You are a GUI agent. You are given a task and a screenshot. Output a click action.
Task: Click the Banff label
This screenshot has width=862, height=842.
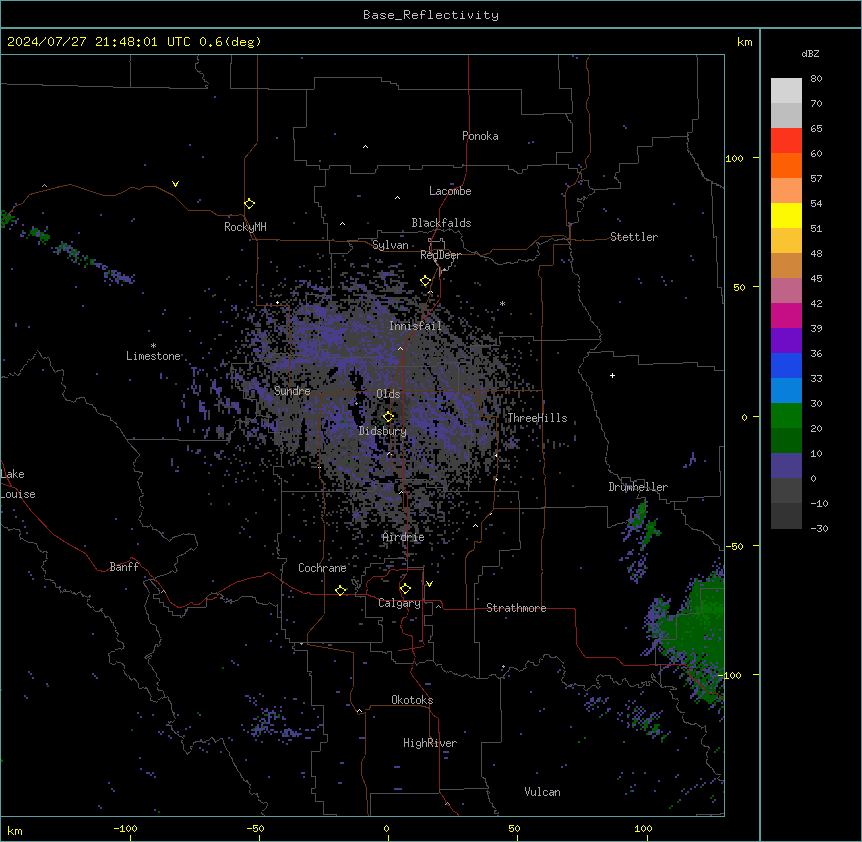[x=124, y=567]
